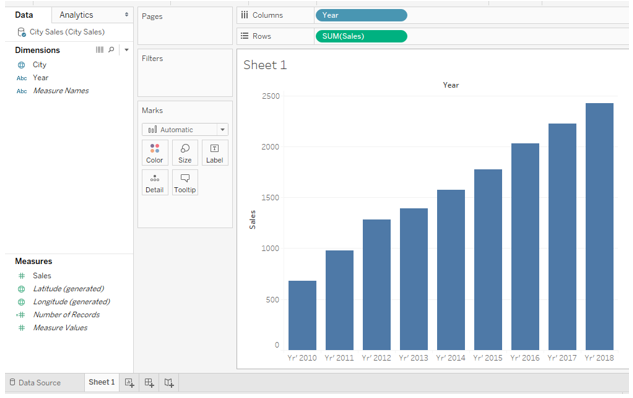Click the Yr' 2010 bar
Viewport: 633px width, 398px height.
(x=302, y=315)
